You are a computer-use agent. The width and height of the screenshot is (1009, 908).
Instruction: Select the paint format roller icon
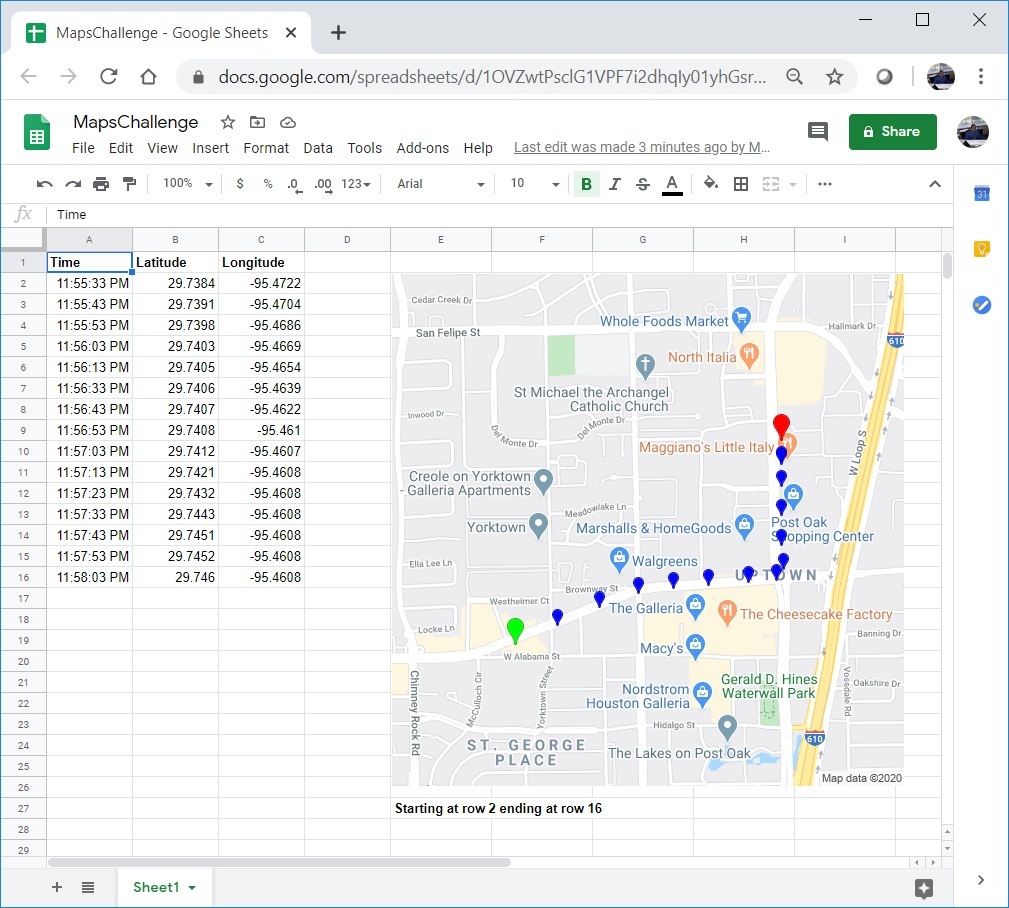129,184
